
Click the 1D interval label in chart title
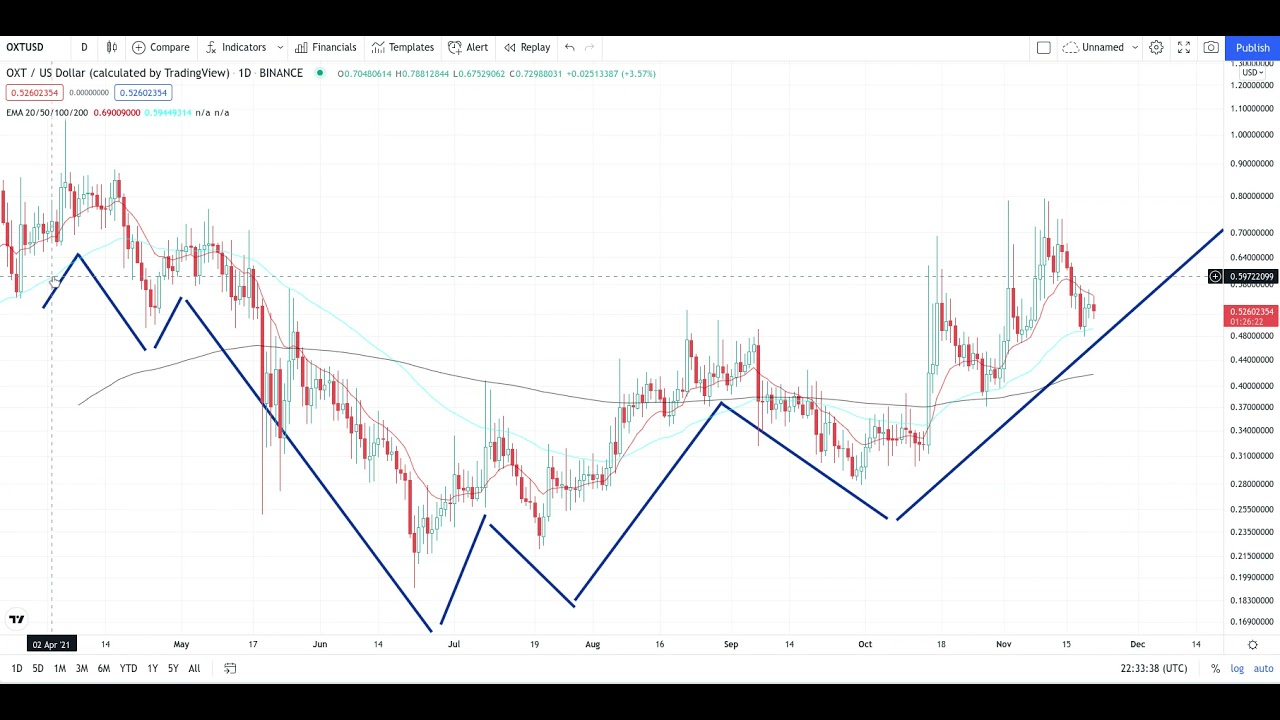pyautogui.click(x=244, y=73)
